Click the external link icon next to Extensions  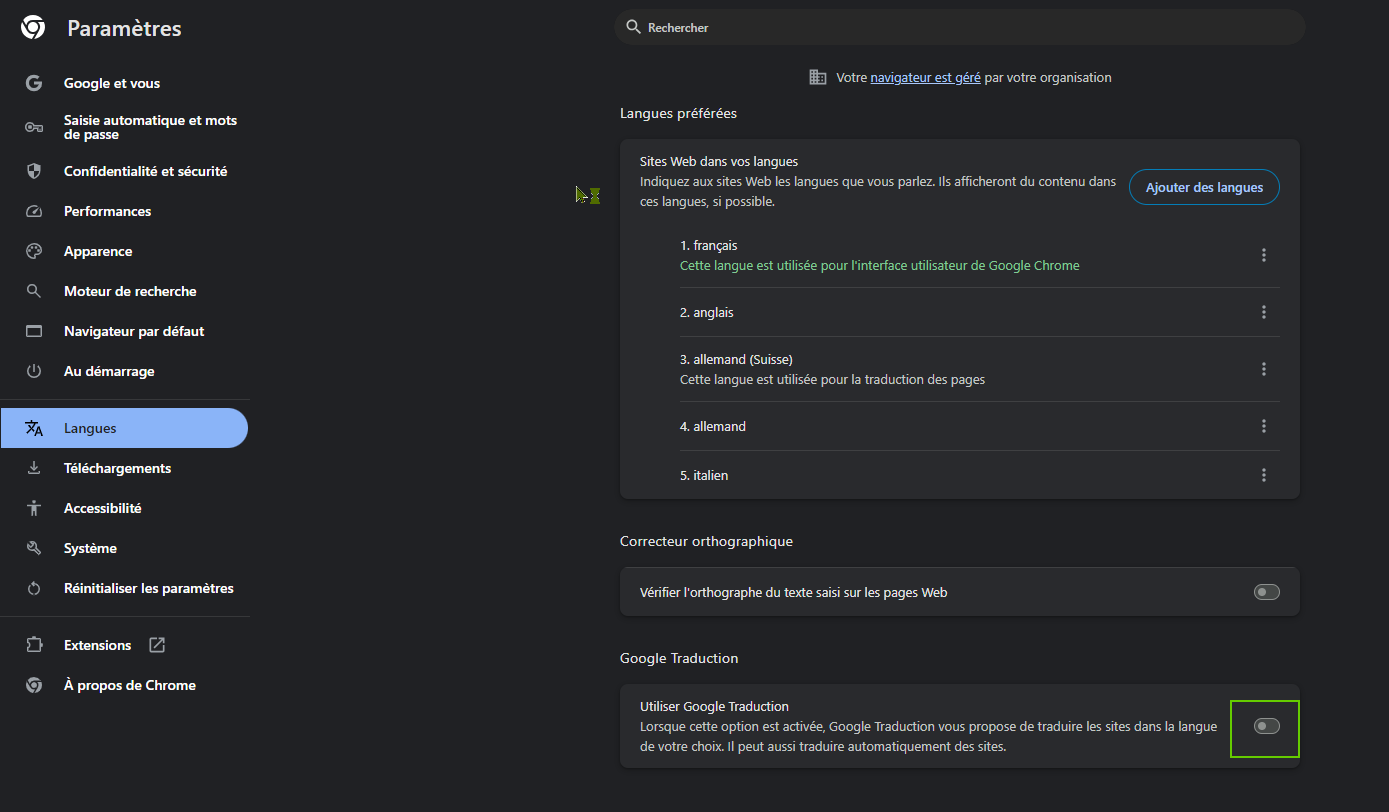(x=157, y=645)
